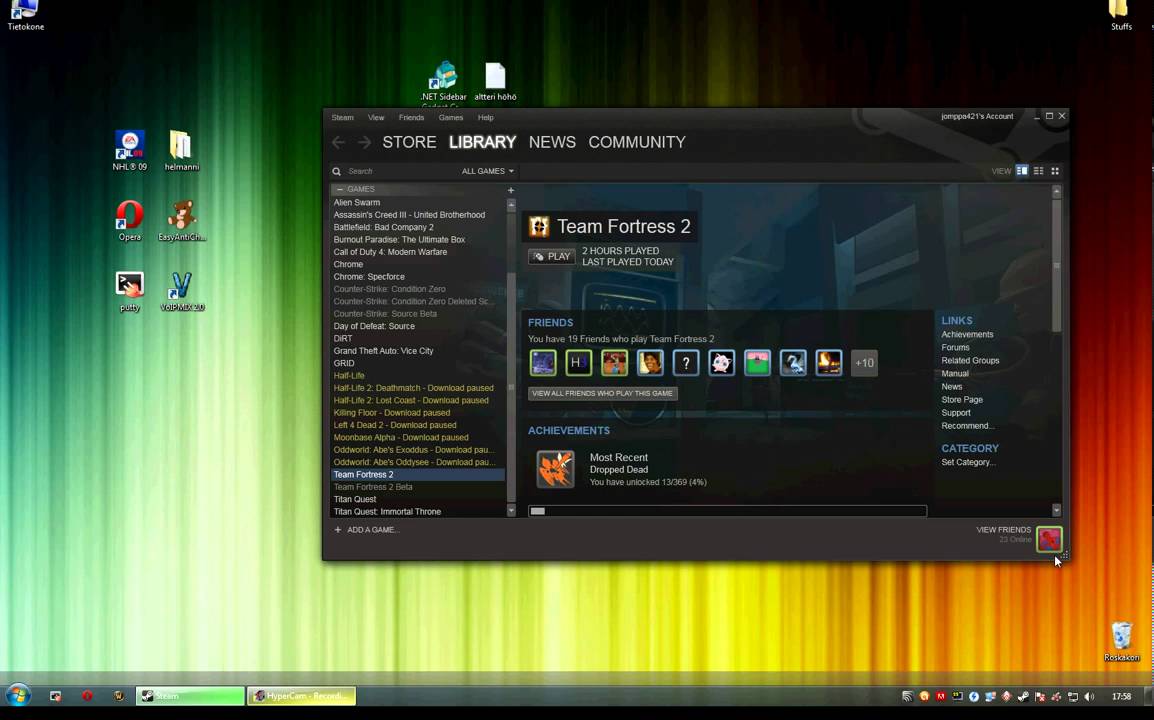Screen dimensions: 1154x720
Task: Click the +10 more friends tile
Action: click(x=864, y=363)
